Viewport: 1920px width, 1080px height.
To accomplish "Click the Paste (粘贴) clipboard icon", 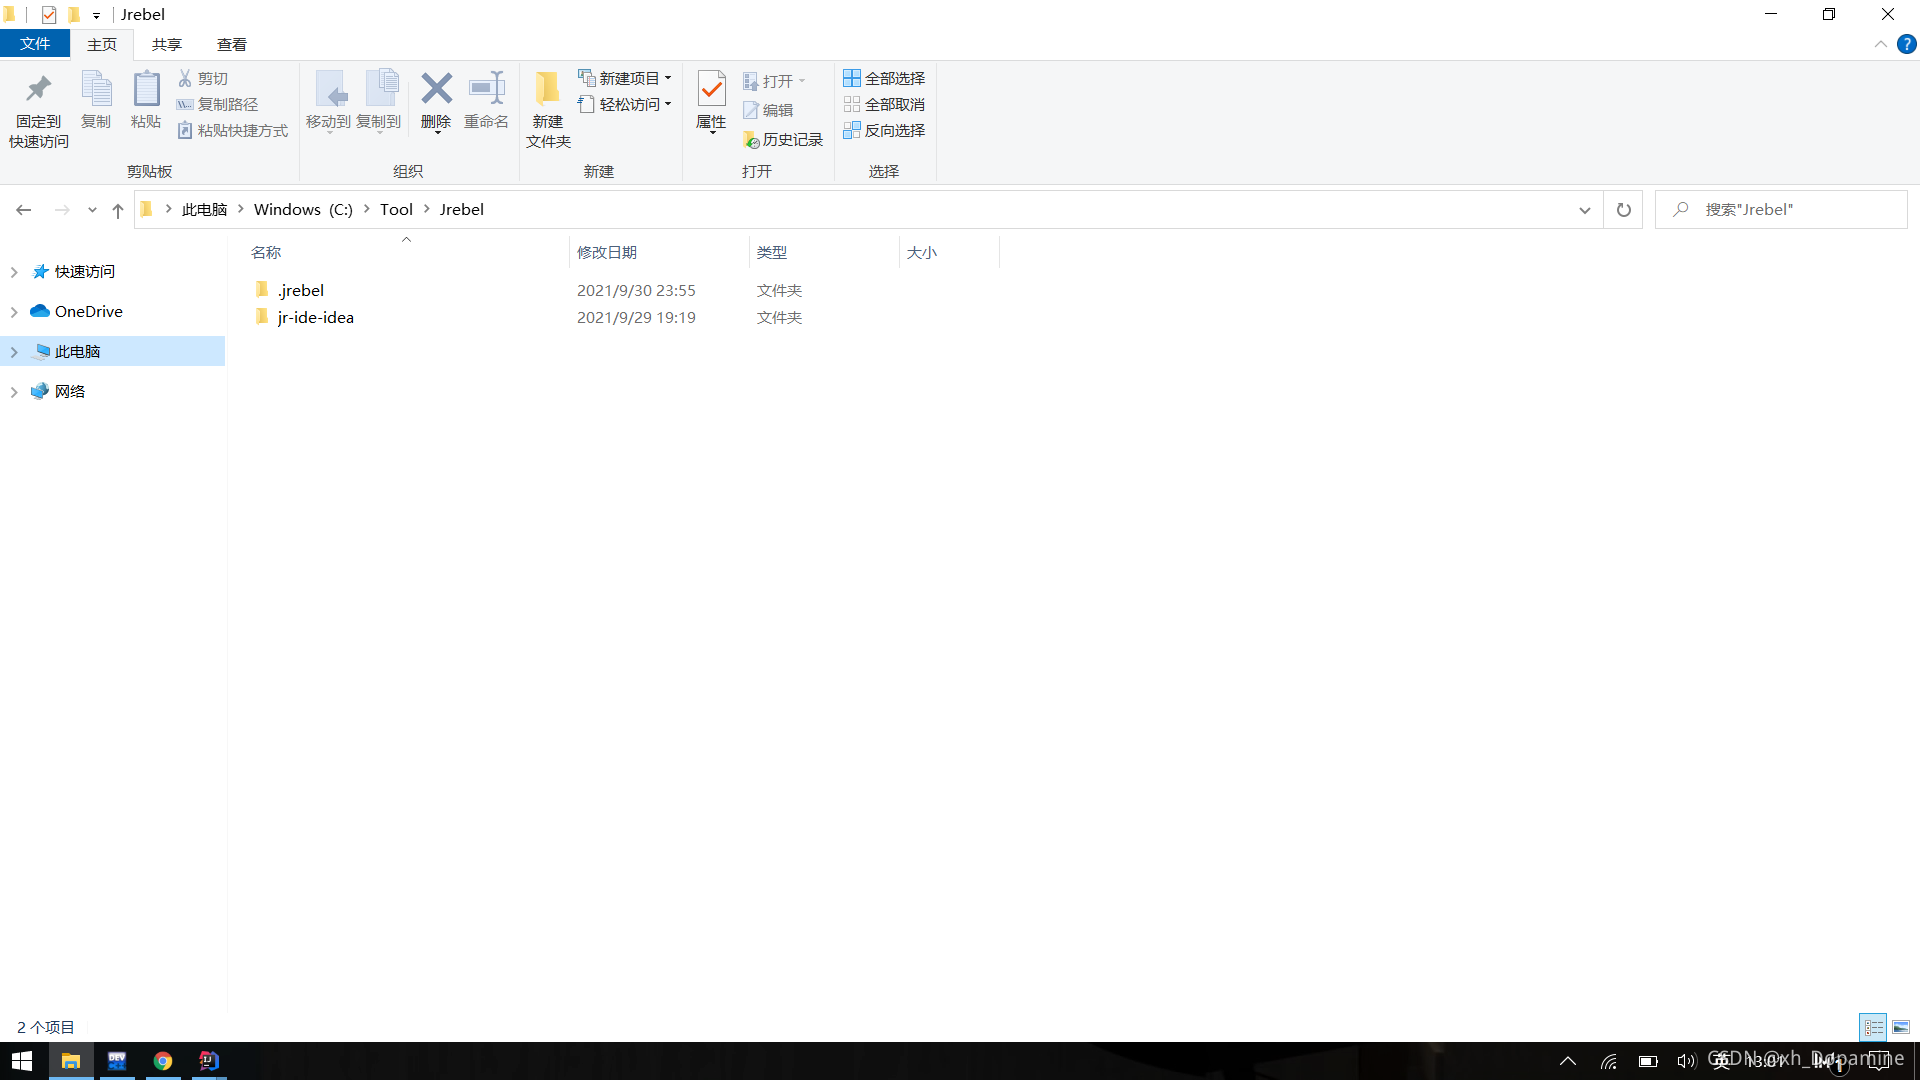I will pyautogui.click(x=146, y=90).
